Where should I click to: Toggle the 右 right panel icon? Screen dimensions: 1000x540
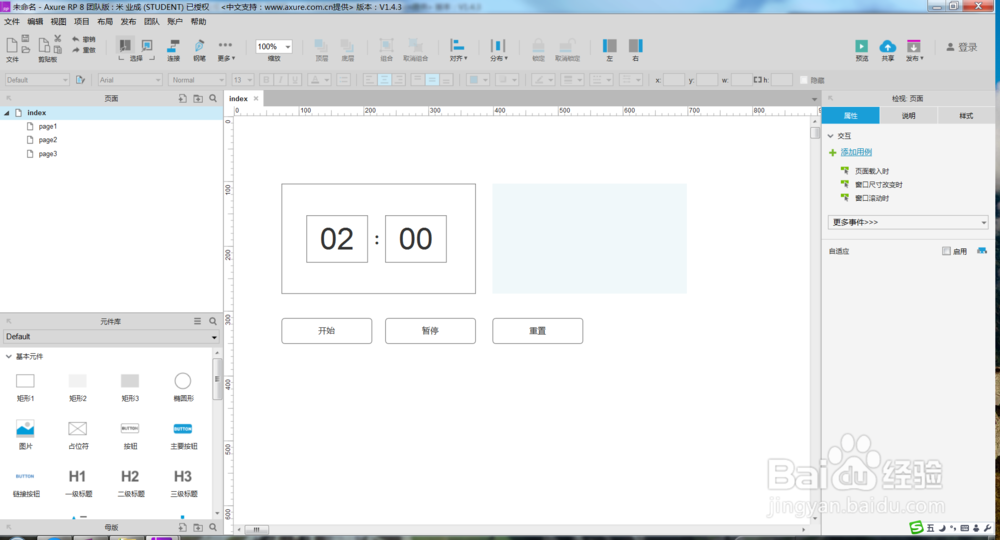click(x=635, y=45)
